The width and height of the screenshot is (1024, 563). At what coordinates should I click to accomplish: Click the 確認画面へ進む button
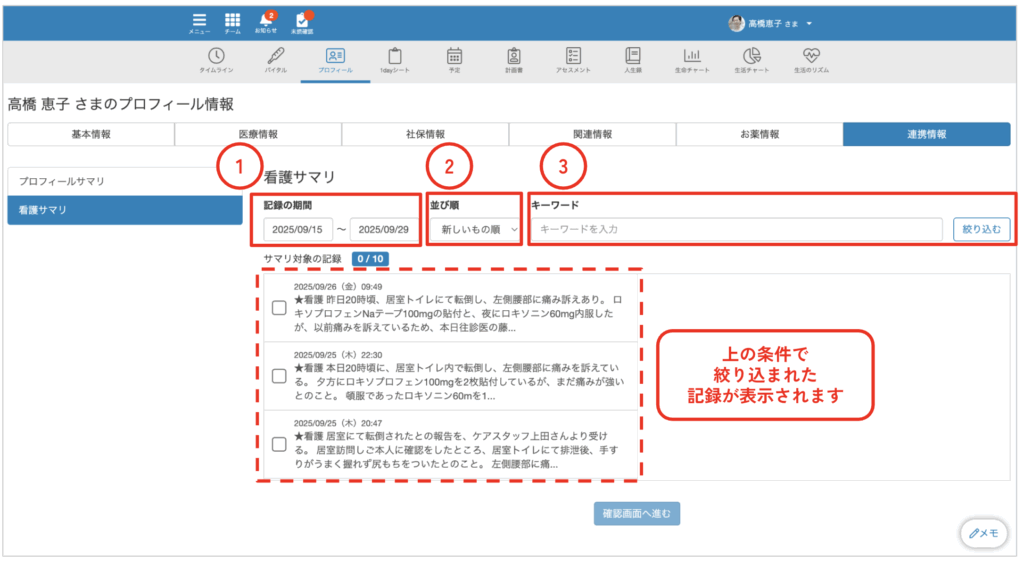[637, 515]
